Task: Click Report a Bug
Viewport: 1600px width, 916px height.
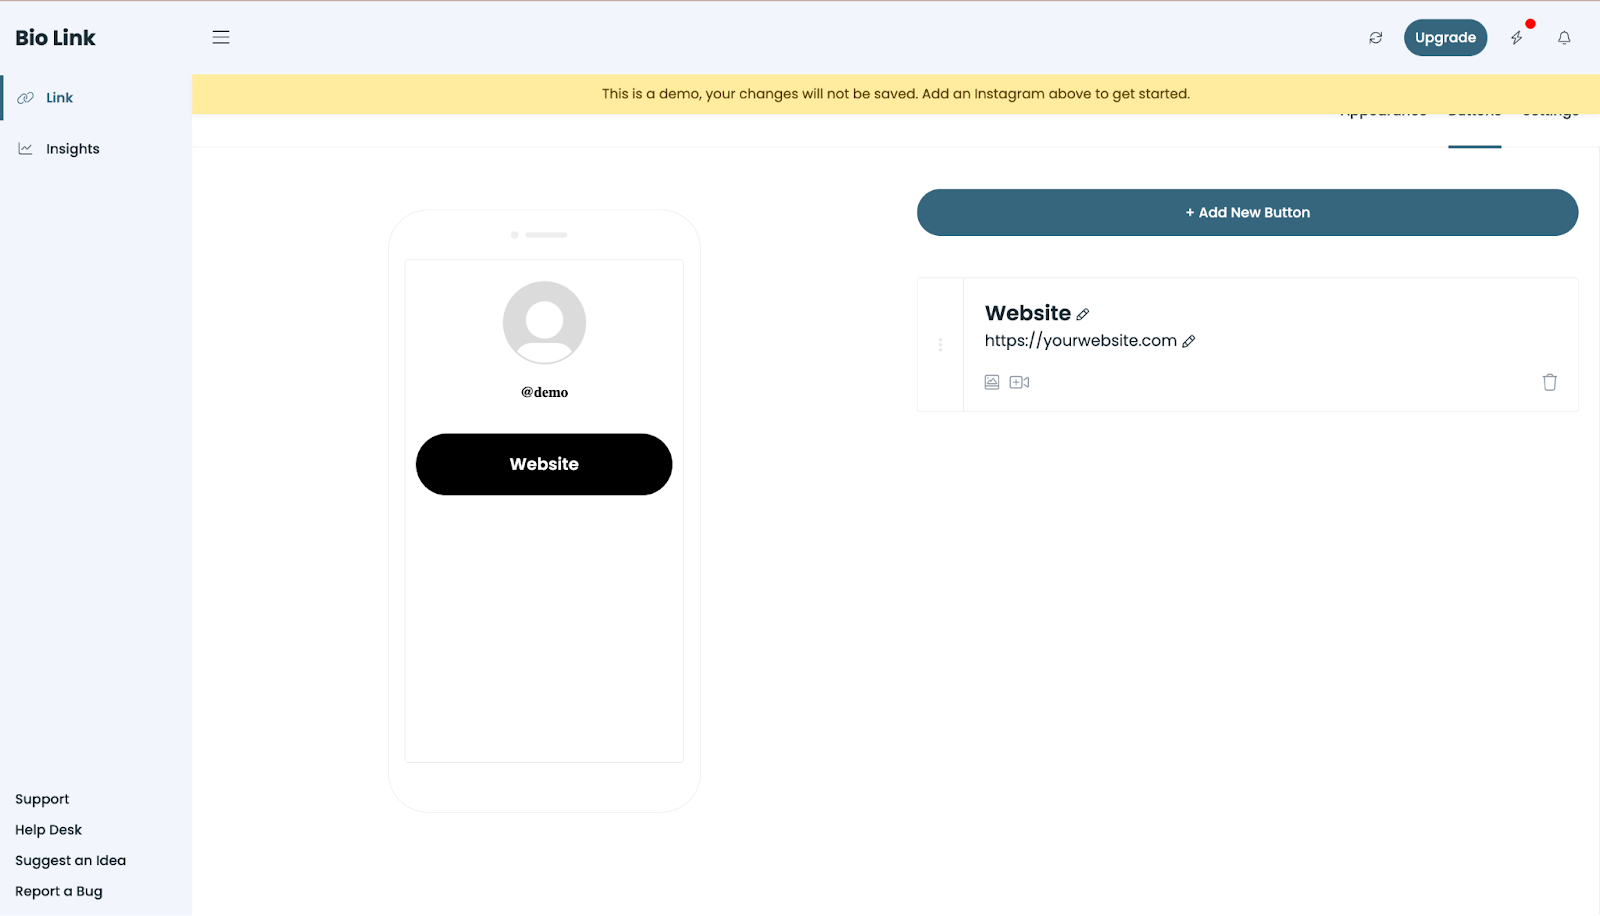Action: pyautogui.click(x=59, y=892)
